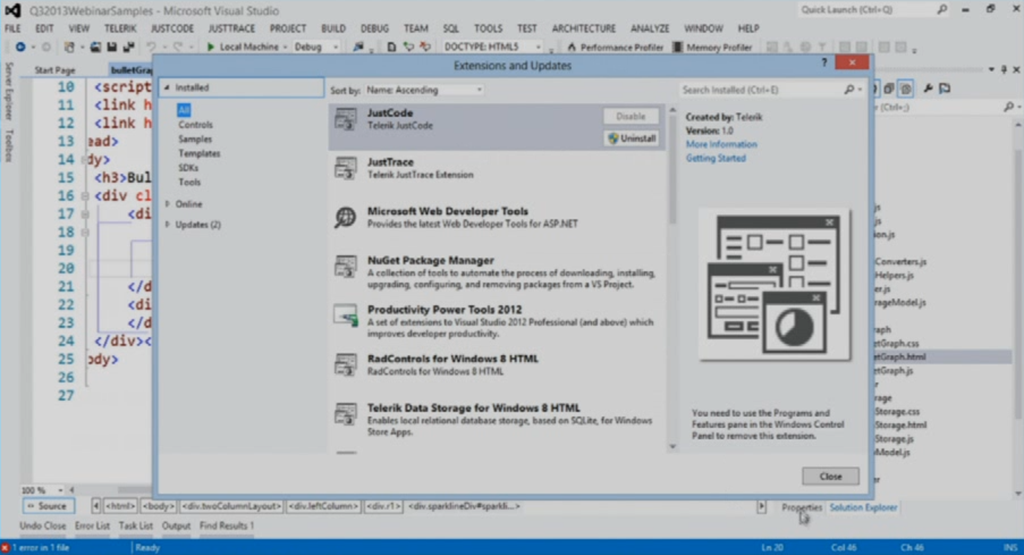This screenshot has height=555, width=1024.
Task: Select the div.leftColumn breadcrumb tag
Action: [x=324, y=506]
